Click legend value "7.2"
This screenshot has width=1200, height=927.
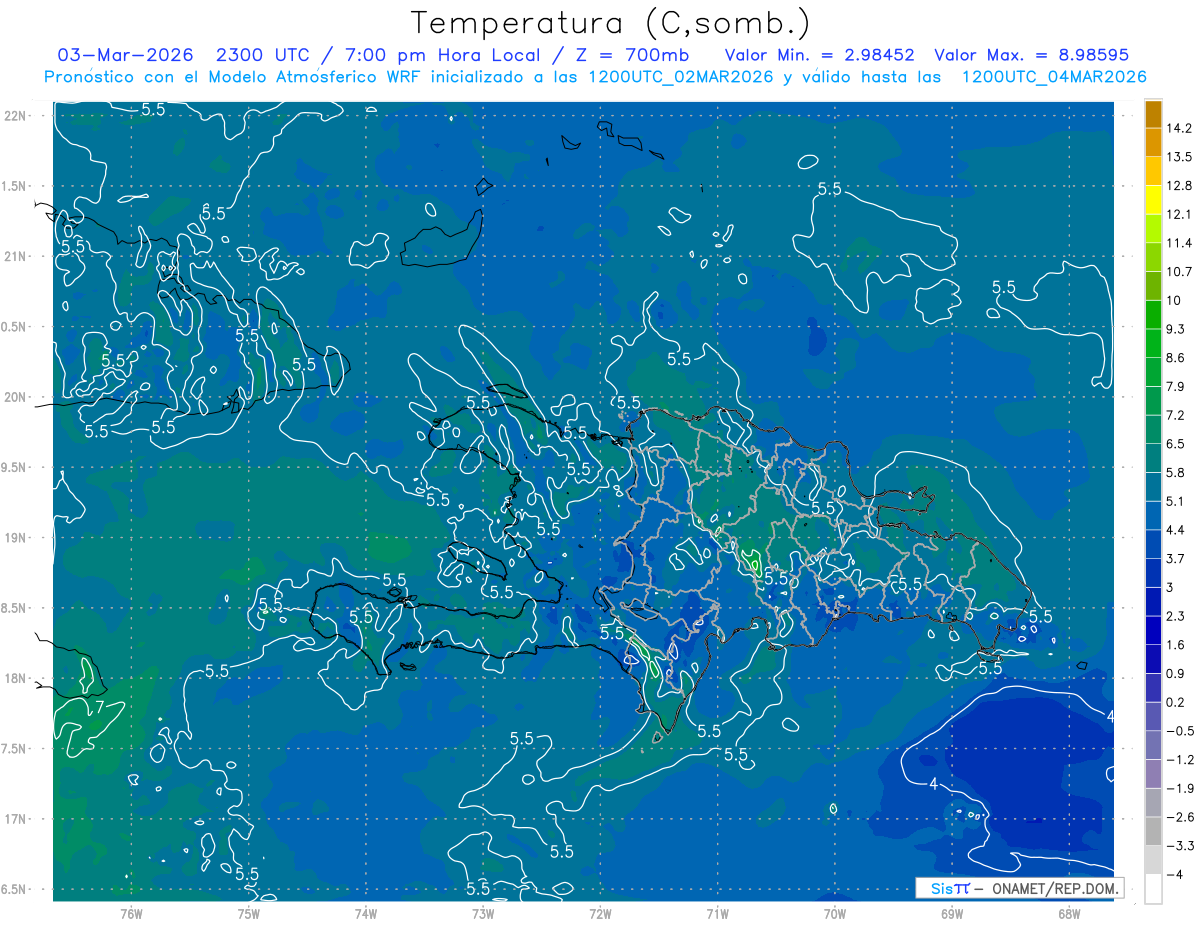pyautogui.click(x=1177, y=415)
